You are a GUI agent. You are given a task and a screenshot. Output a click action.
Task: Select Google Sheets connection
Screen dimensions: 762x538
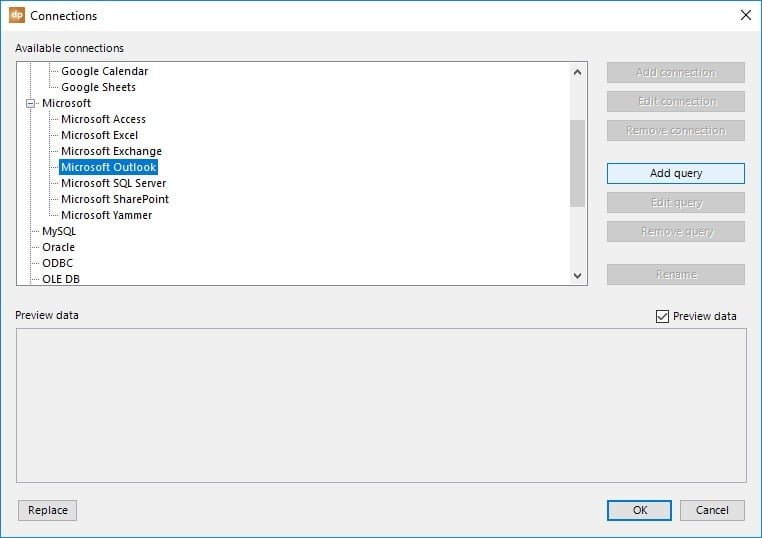(98, 87)
